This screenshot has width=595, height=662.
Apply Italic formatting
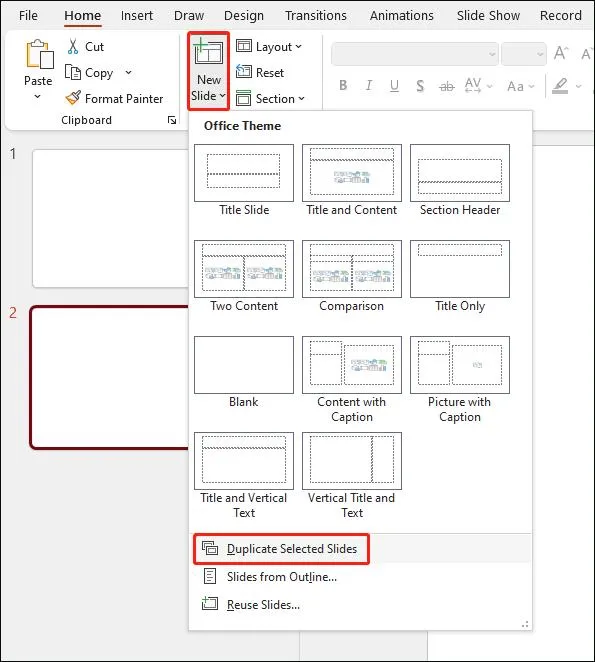pos(369,86)
